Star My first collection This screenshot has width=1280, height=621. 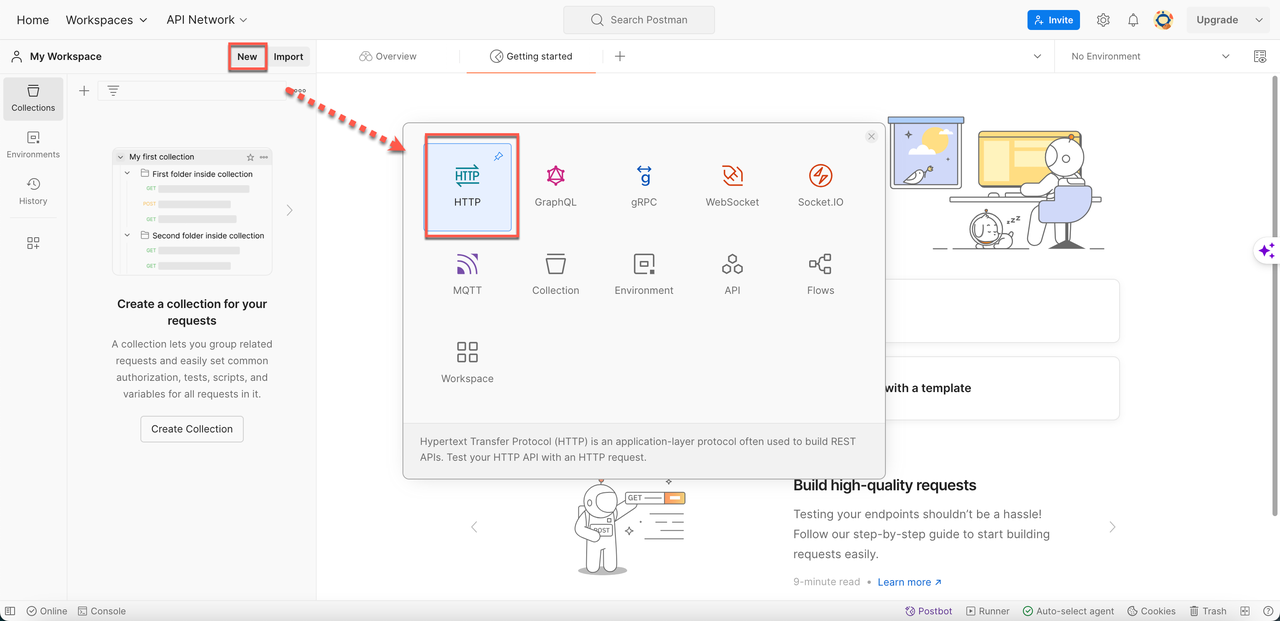pyautogui.click(x=250, y=157)
